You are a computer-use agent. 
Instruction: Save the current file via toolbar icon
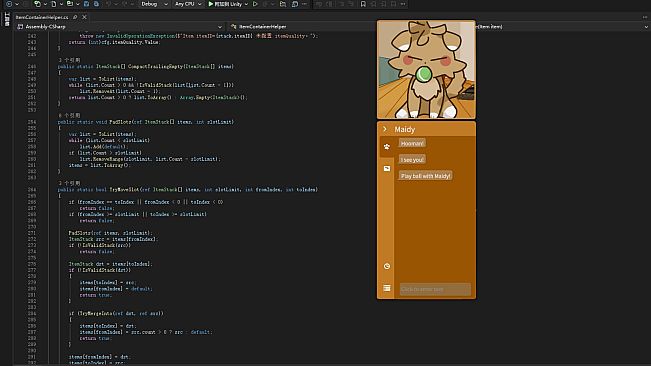tap(86, 4)
